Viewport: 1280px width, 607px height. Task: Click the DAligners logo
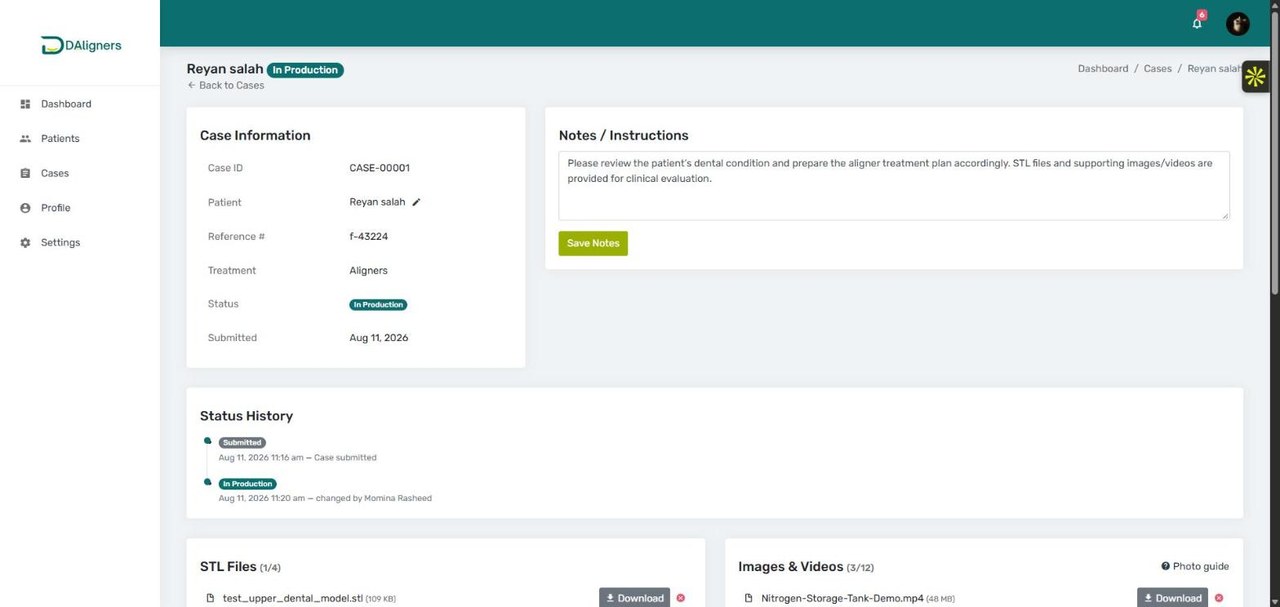(x=81, y=45)
